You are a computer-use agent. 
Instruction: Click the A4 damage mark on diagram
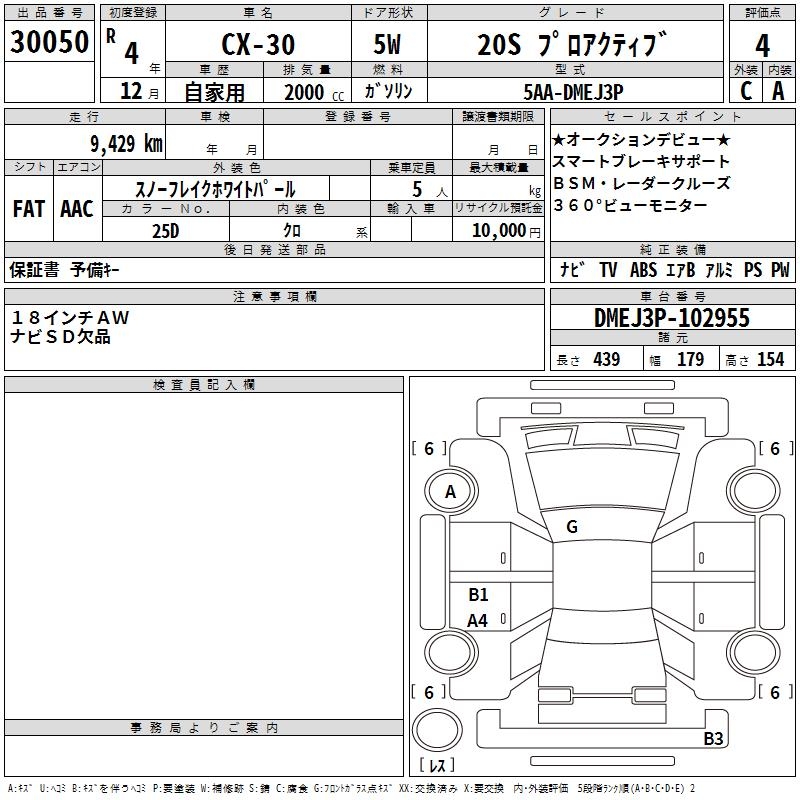coord(478,621)
